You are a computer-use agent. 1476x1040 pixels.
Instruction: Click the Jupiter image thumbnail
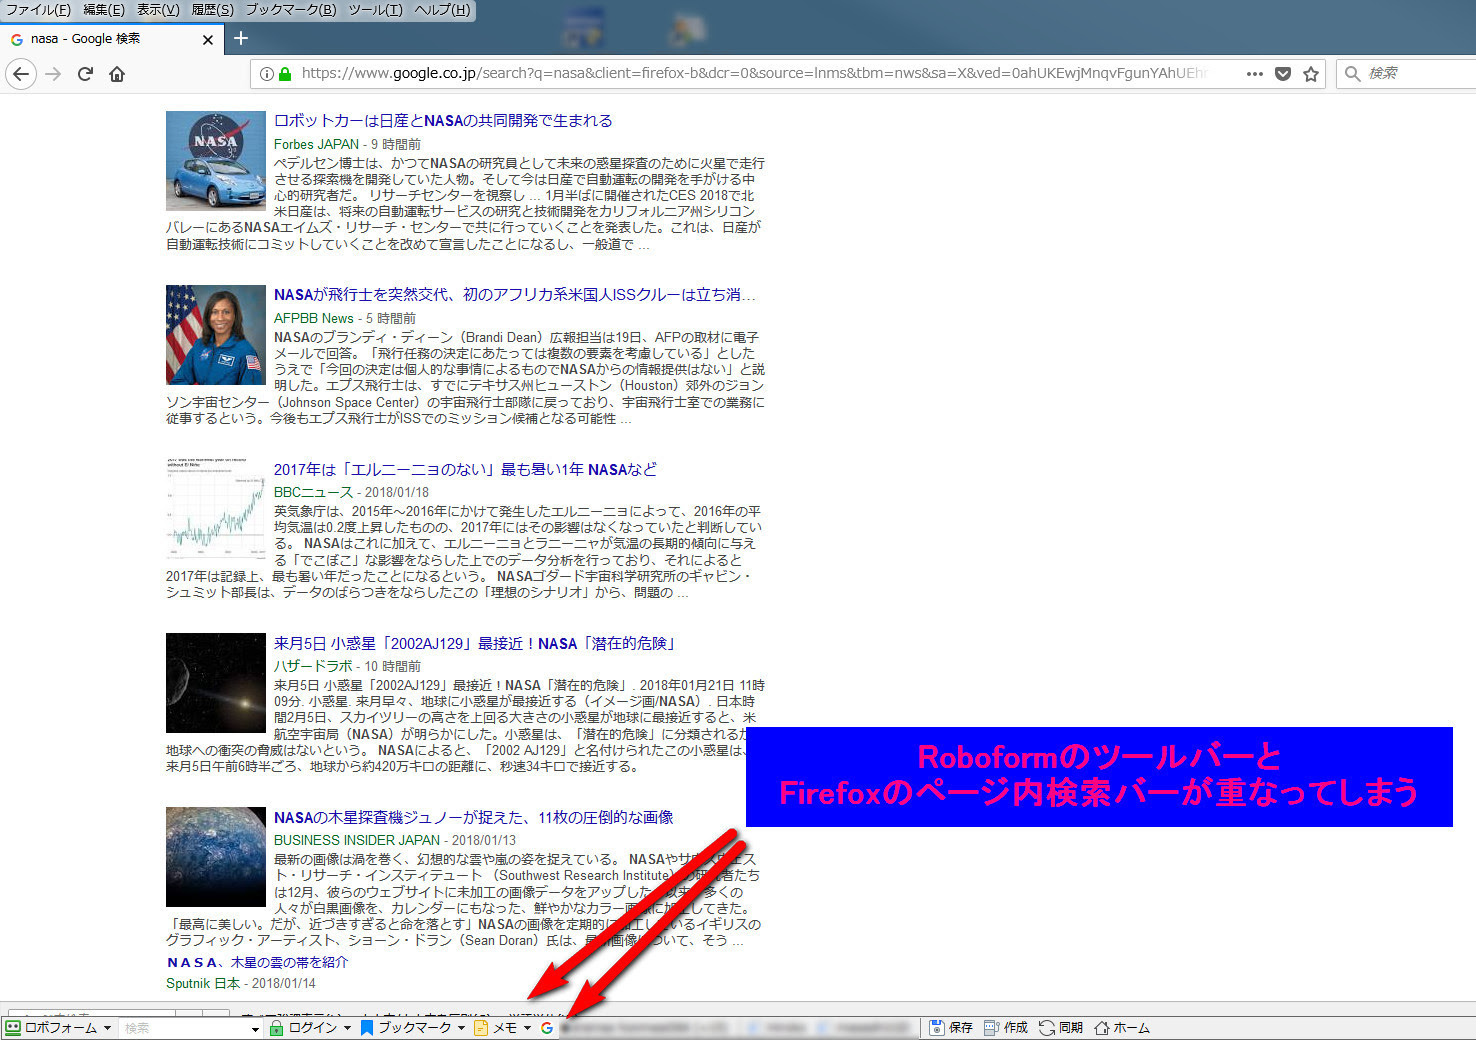point(216,856)
